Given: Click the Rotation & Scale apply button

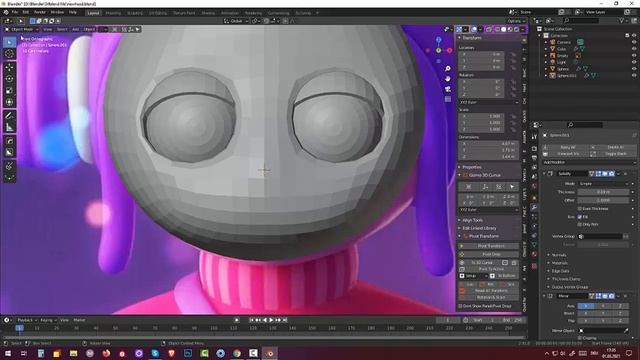Looking at the screenshot, I should coord(490,297).
